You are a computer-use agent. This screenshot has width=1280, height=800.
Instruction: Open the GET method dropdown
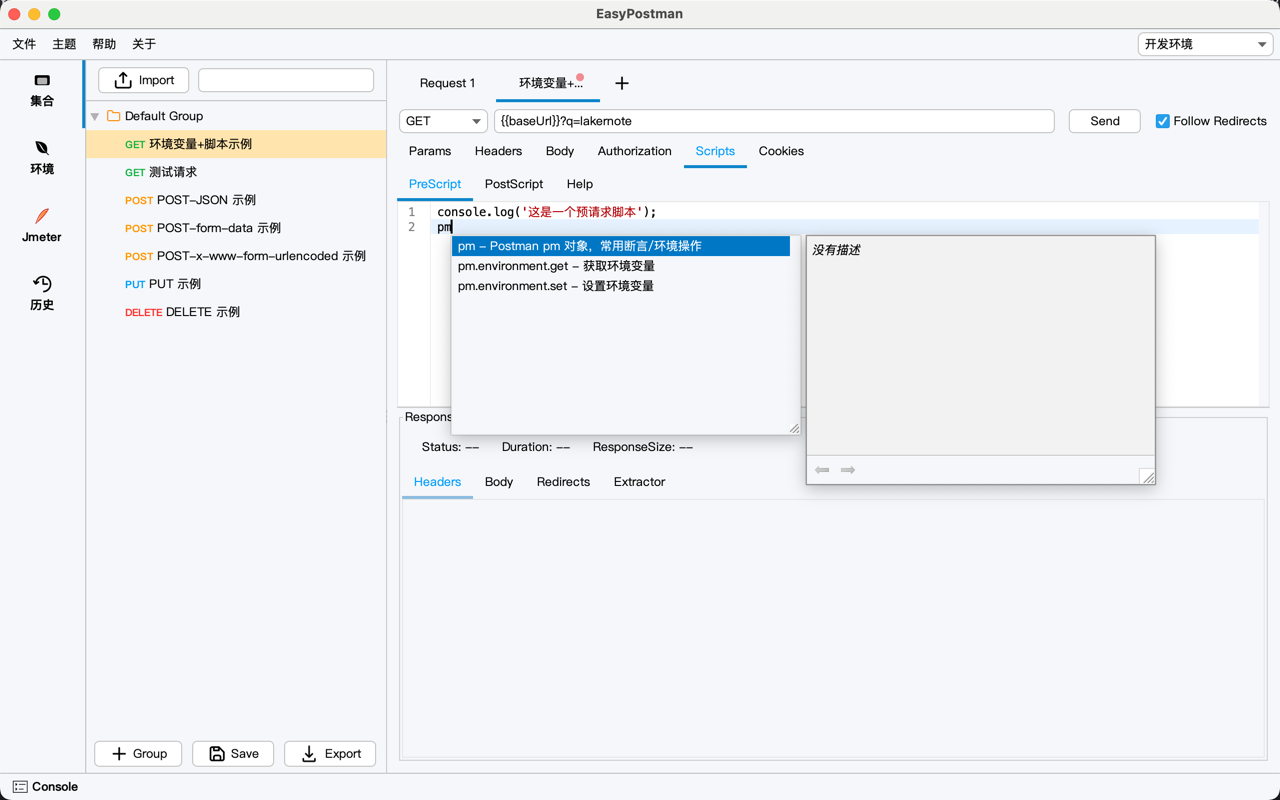click(443, 121)
